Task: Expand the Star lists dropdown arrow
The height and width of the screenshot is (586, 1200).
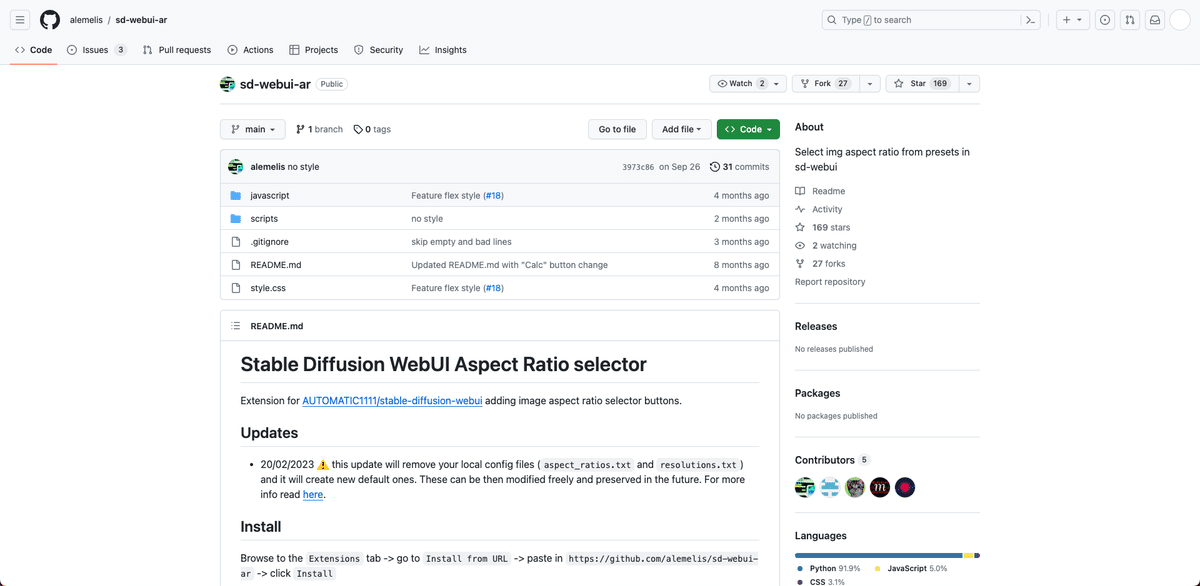Action: pos(969,84)
